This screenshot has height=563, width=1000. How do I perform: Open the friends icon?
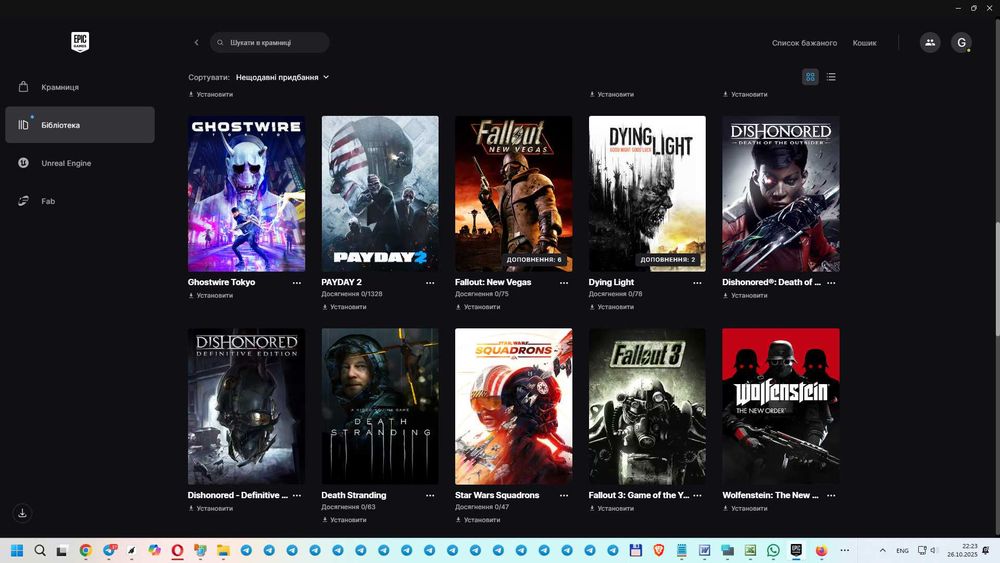click(930, 43)
